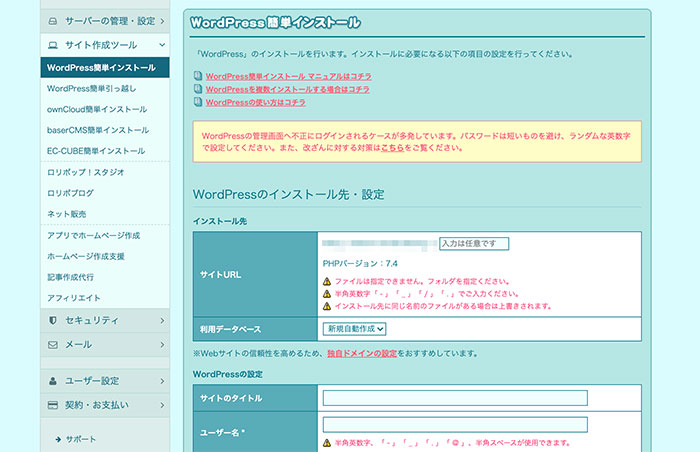Open WordPress簡単引っ越し menu item
700x452 pixels.
[92, 88]
